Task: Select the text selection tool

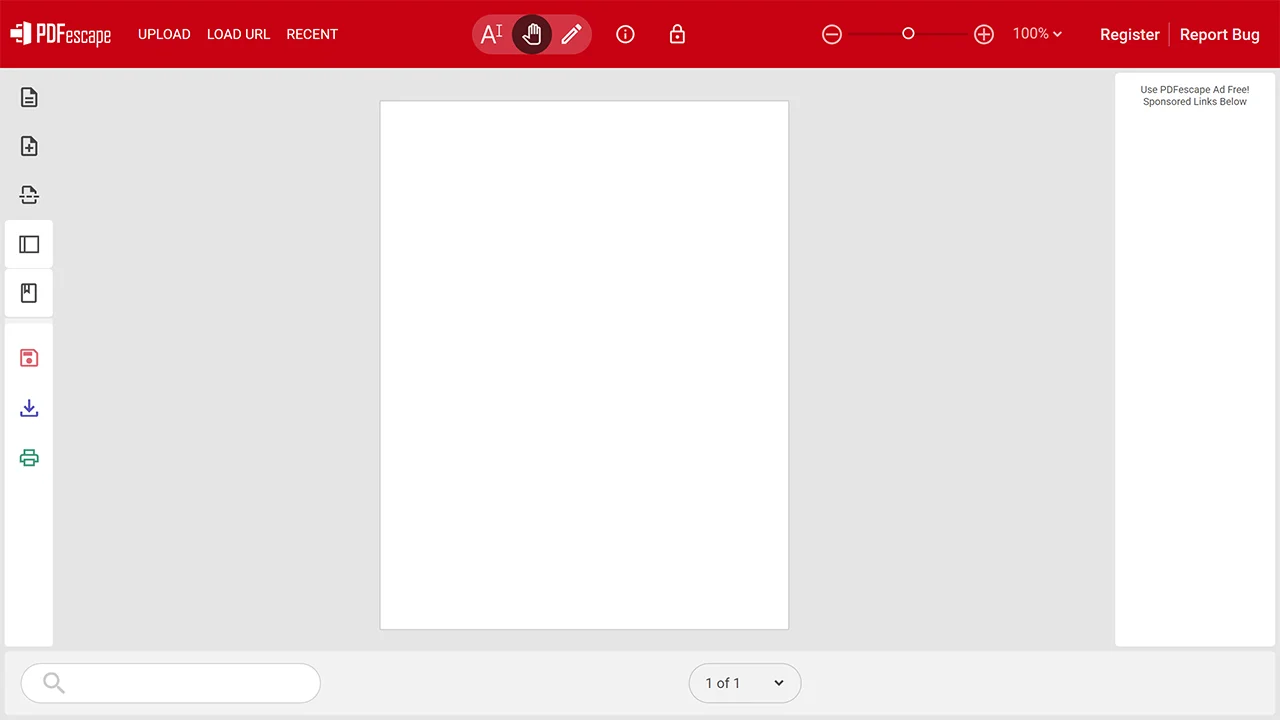Action: click(x=491, y=34)
